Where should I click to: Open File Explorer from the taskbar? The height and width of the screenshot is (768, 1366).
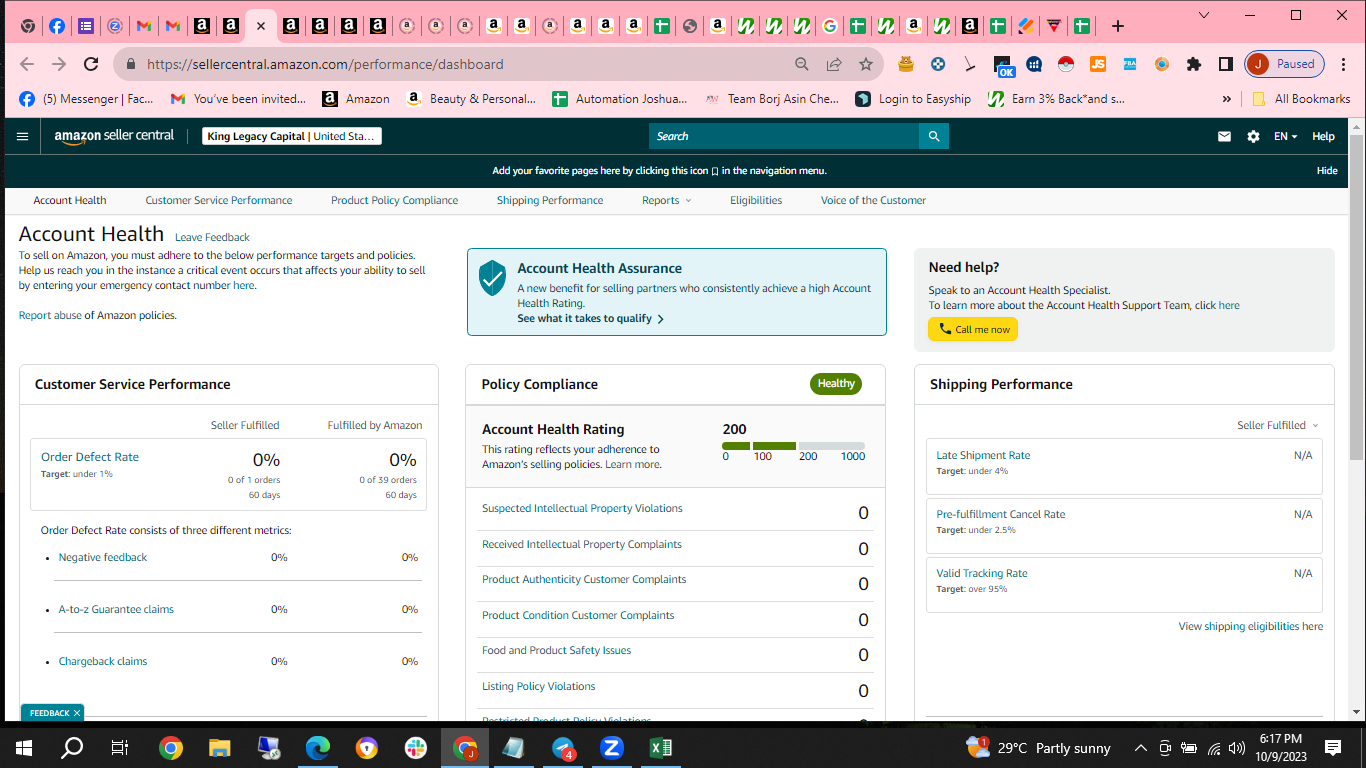coord(220,748)
